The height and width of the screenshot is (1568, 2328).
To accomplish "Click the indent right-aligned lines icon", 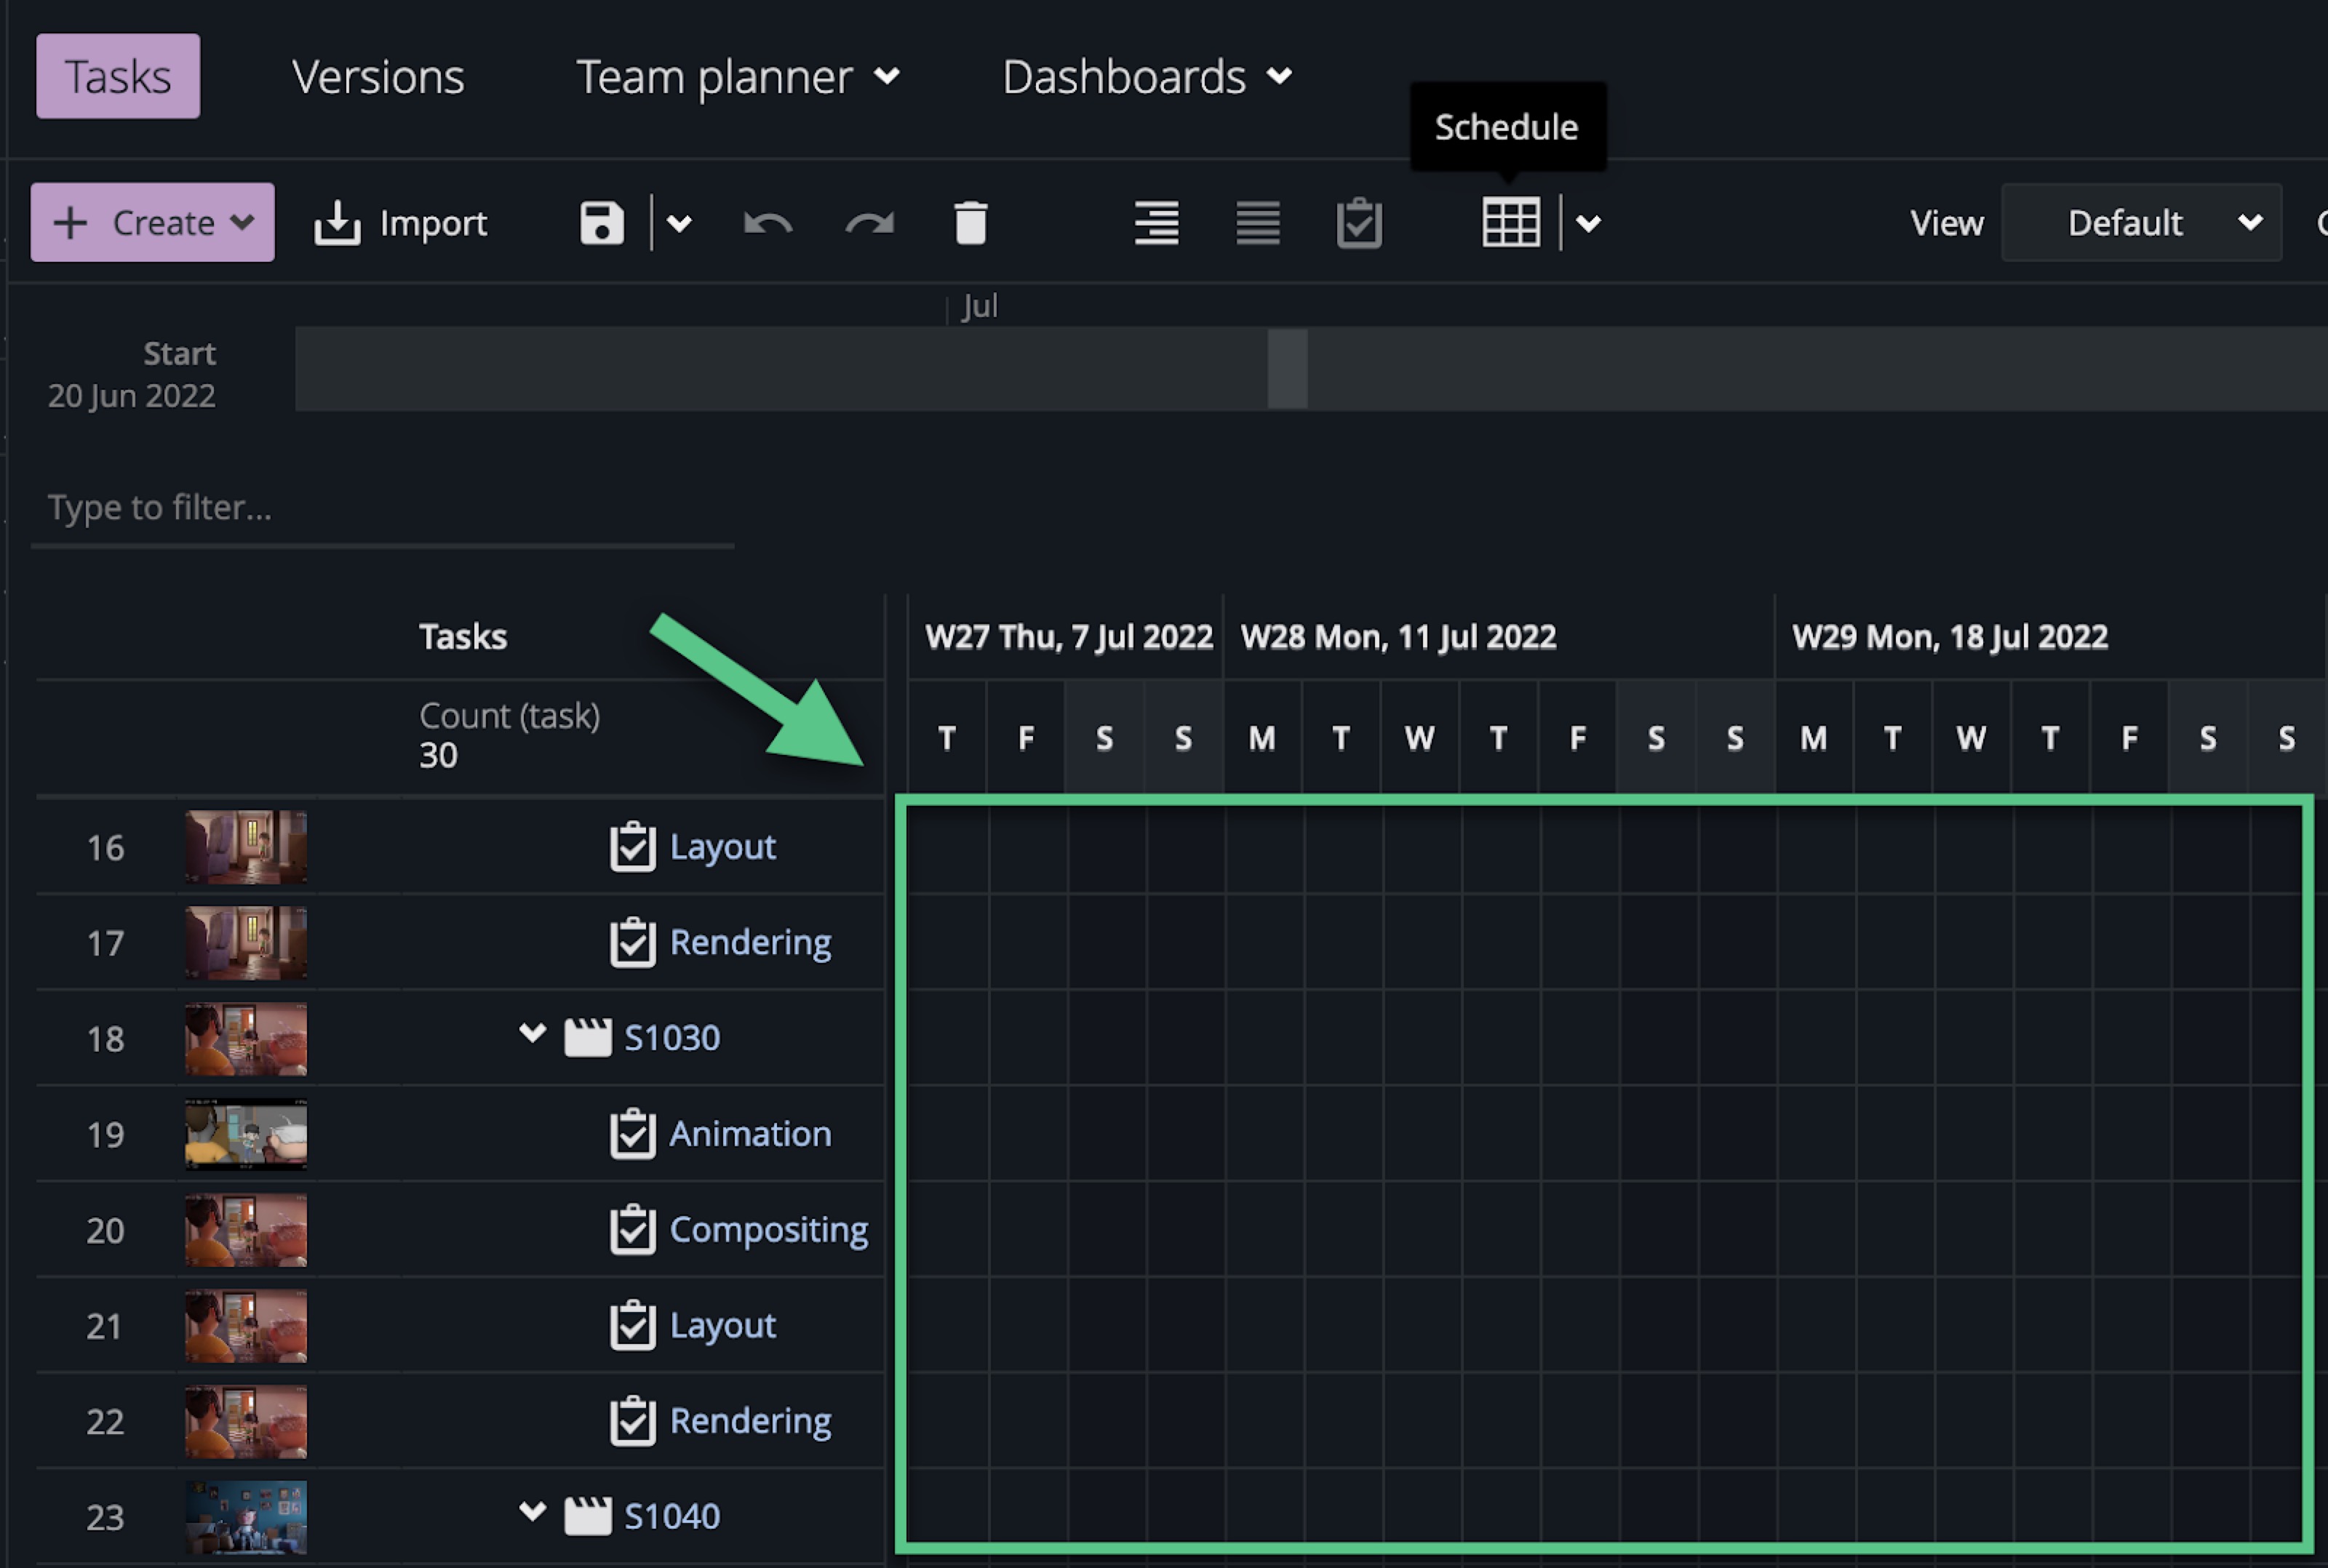I will click(1156, 222).
